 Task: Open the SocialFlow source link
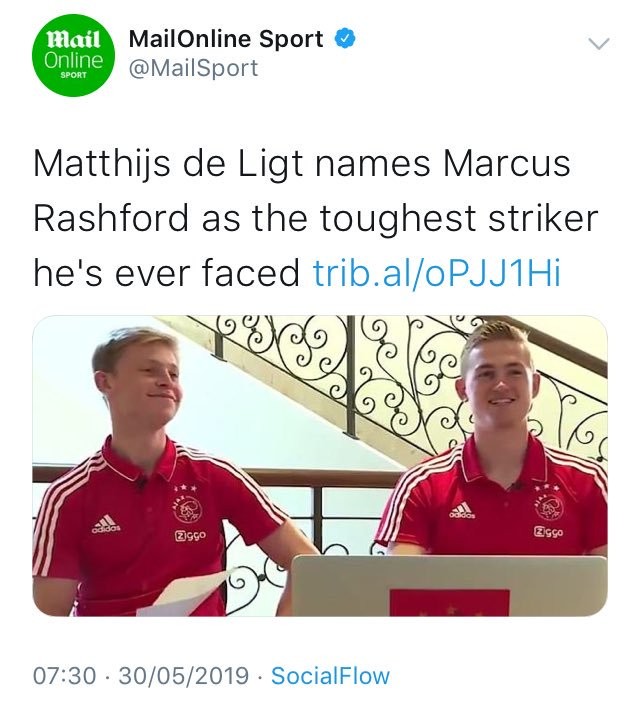[x=330, y=675]
